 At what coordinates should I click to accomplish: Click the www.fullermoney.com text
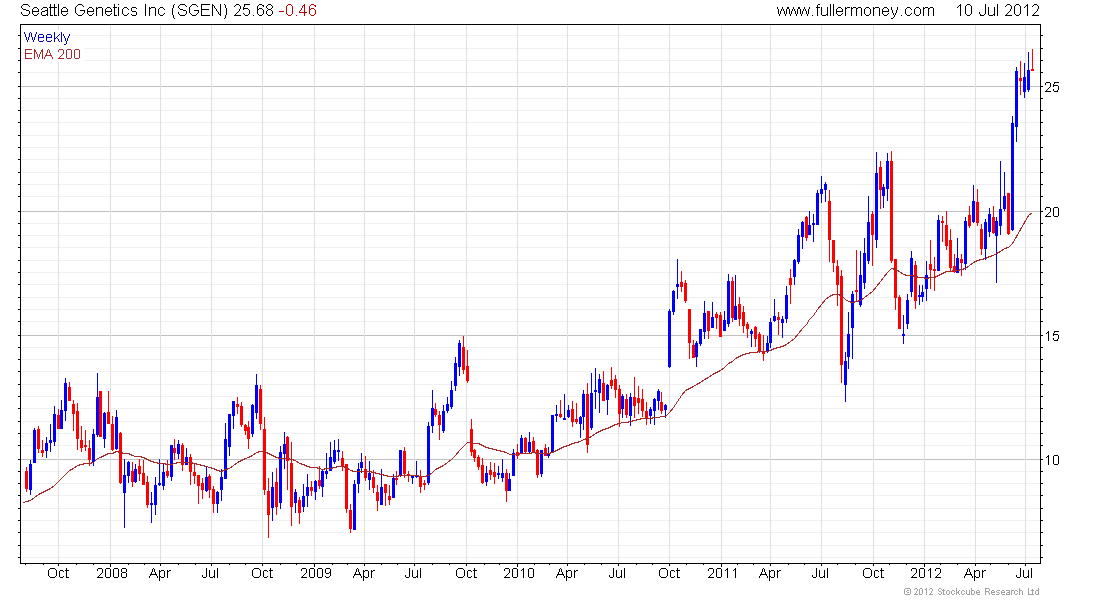click(x=855, y=11)
